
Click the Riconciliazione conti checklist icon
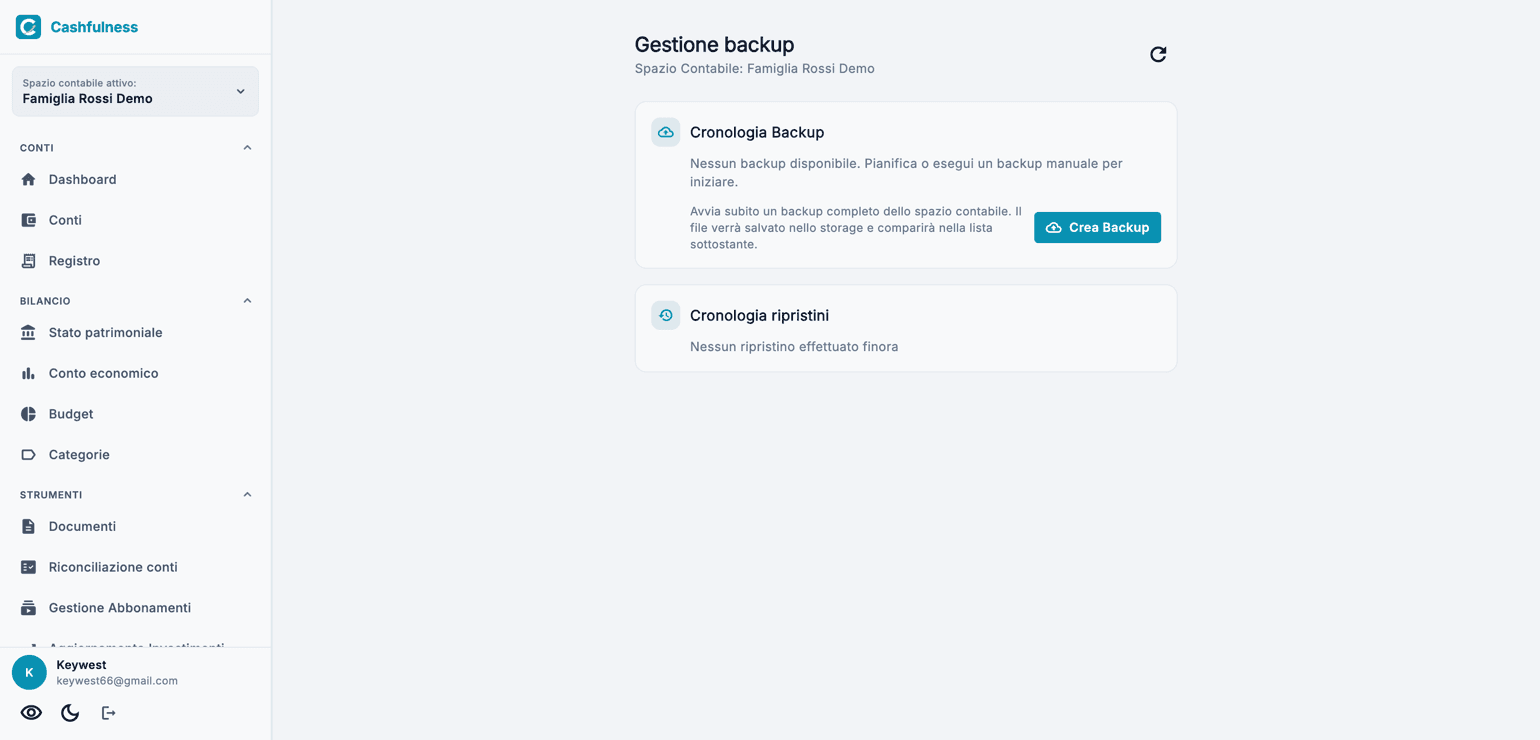28,567
